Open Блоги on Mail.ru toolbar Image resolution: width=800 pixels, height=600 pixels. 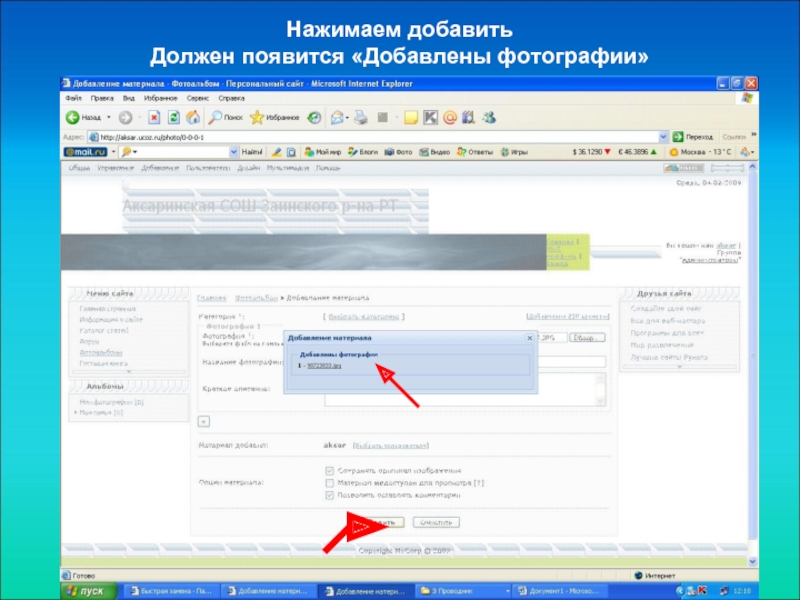point(363,152)
